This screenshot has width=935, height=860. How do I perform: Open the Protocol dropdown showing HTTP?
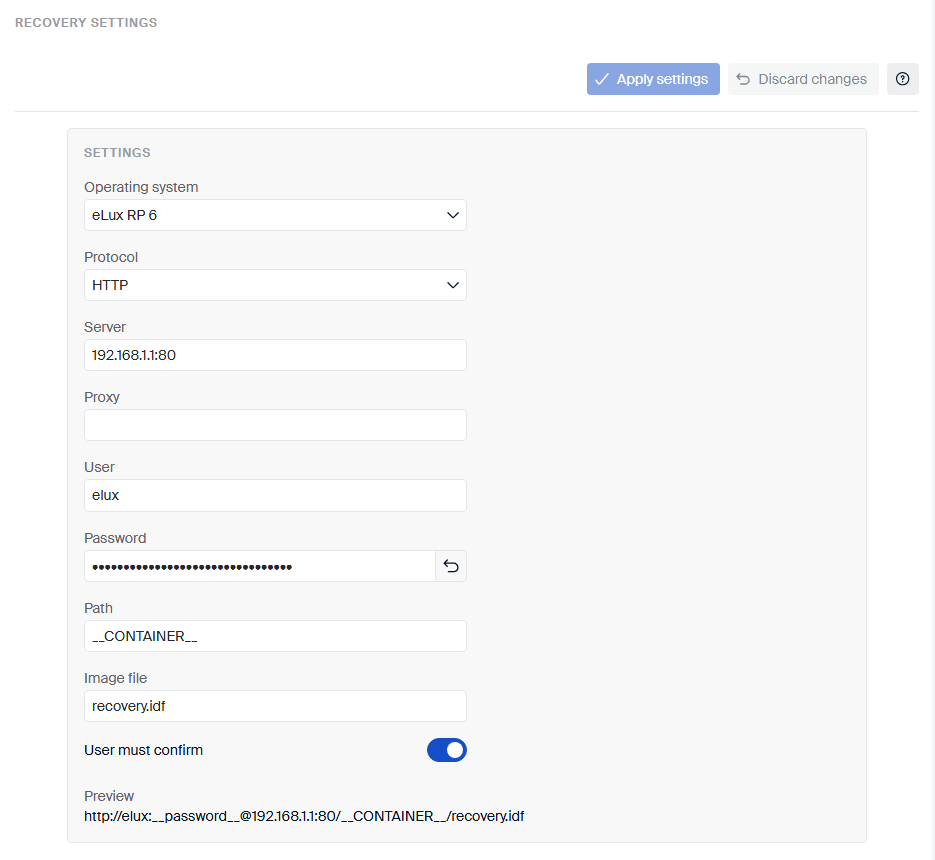(x=275, y=285)
